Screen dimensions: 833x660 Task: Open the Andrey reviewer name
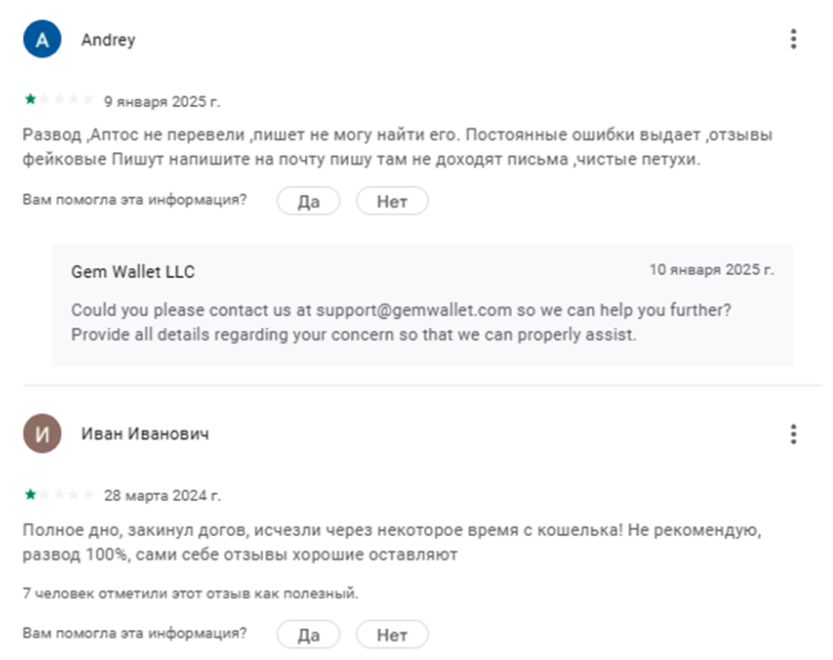click(x=108, y=40)
